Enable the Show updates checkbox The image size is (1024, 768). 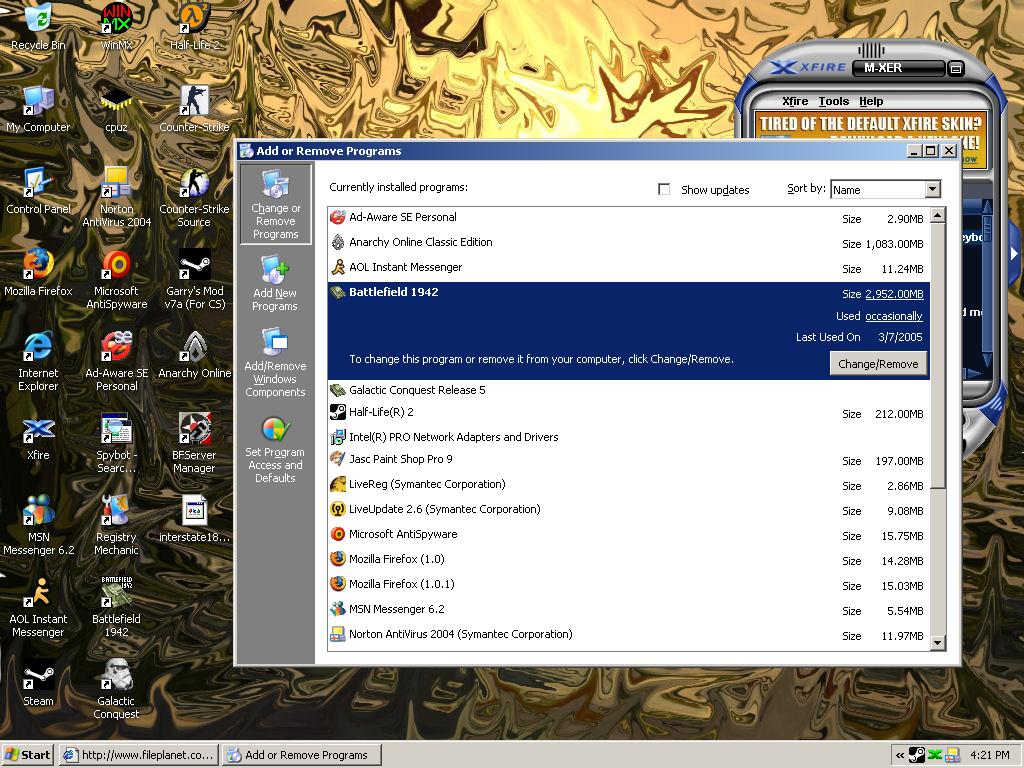point(664,189)
